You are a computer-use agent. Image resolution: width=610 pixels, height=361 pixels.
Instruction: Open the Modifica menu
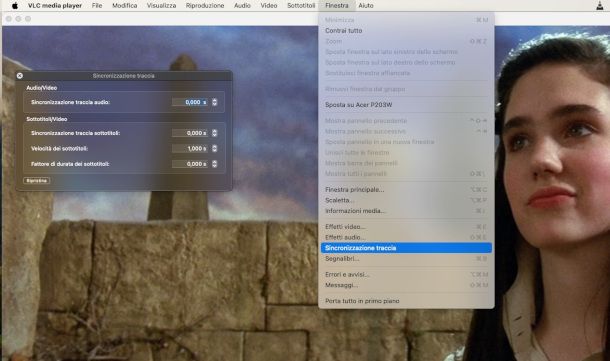[x=124, y=5]
